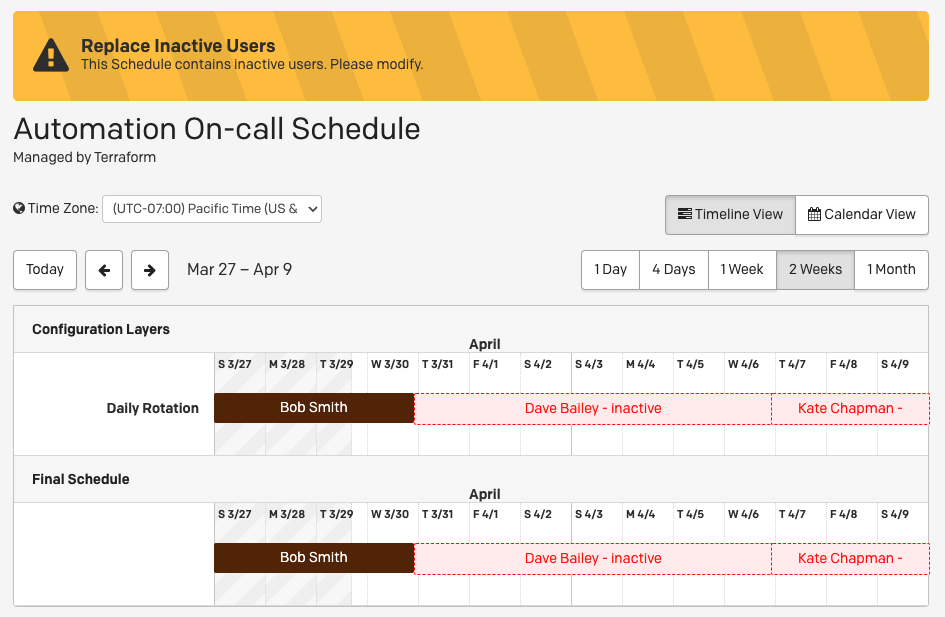Click the warning triangle icon in banner
Screen dimensions: 945x617
pos(51,55)
